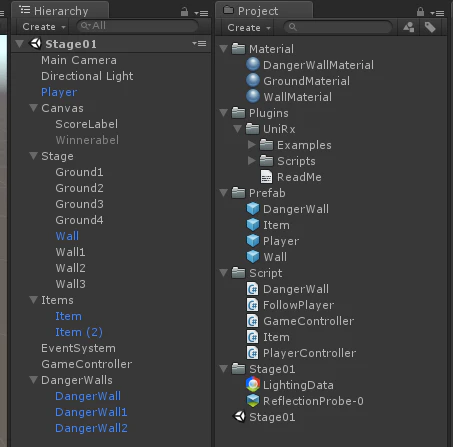
Task: Open the Stage01 scene context menu
Action: (x=199, y=44)
